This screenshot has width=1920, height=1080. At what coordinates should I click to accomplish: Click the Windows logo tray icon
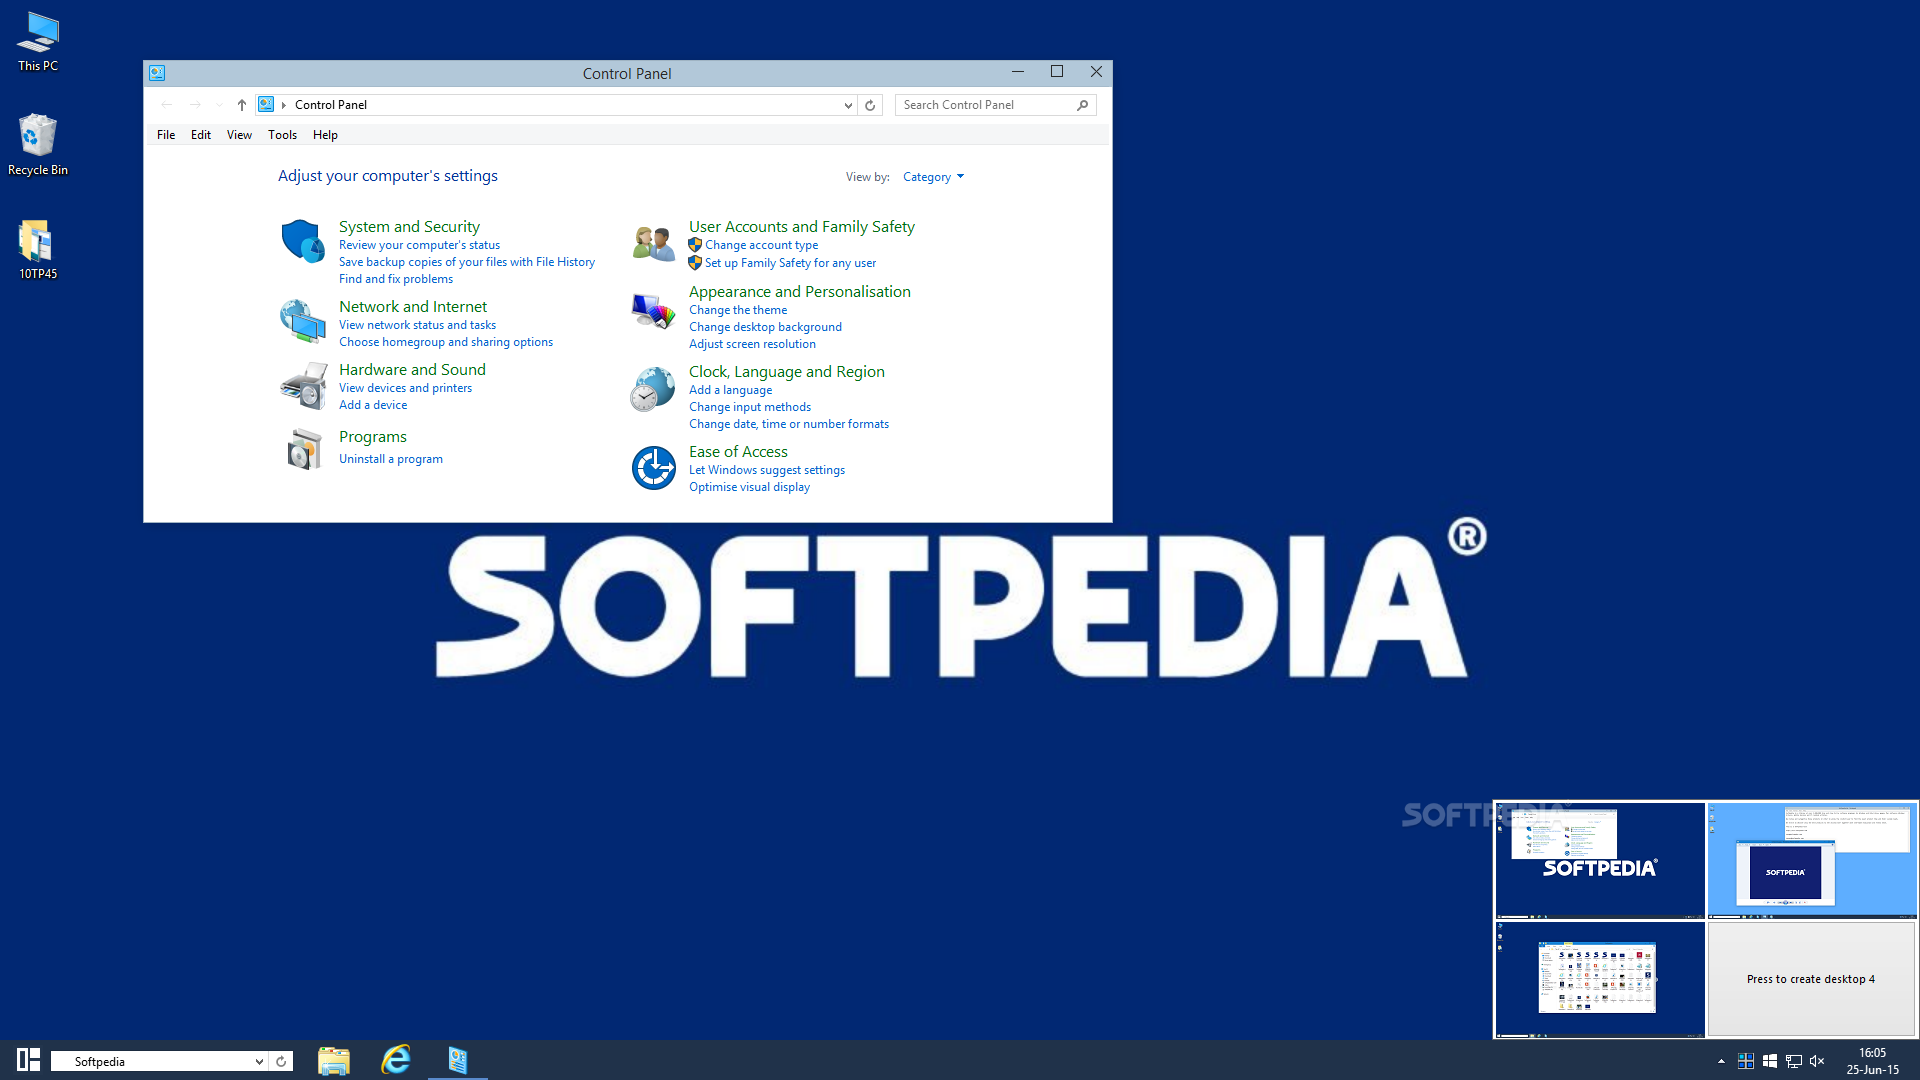[x=1769, y=1061]
